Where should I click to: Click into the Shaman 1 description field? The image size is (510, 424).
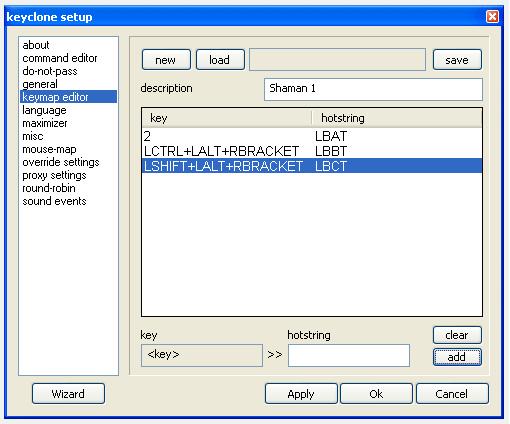point(373,89)
